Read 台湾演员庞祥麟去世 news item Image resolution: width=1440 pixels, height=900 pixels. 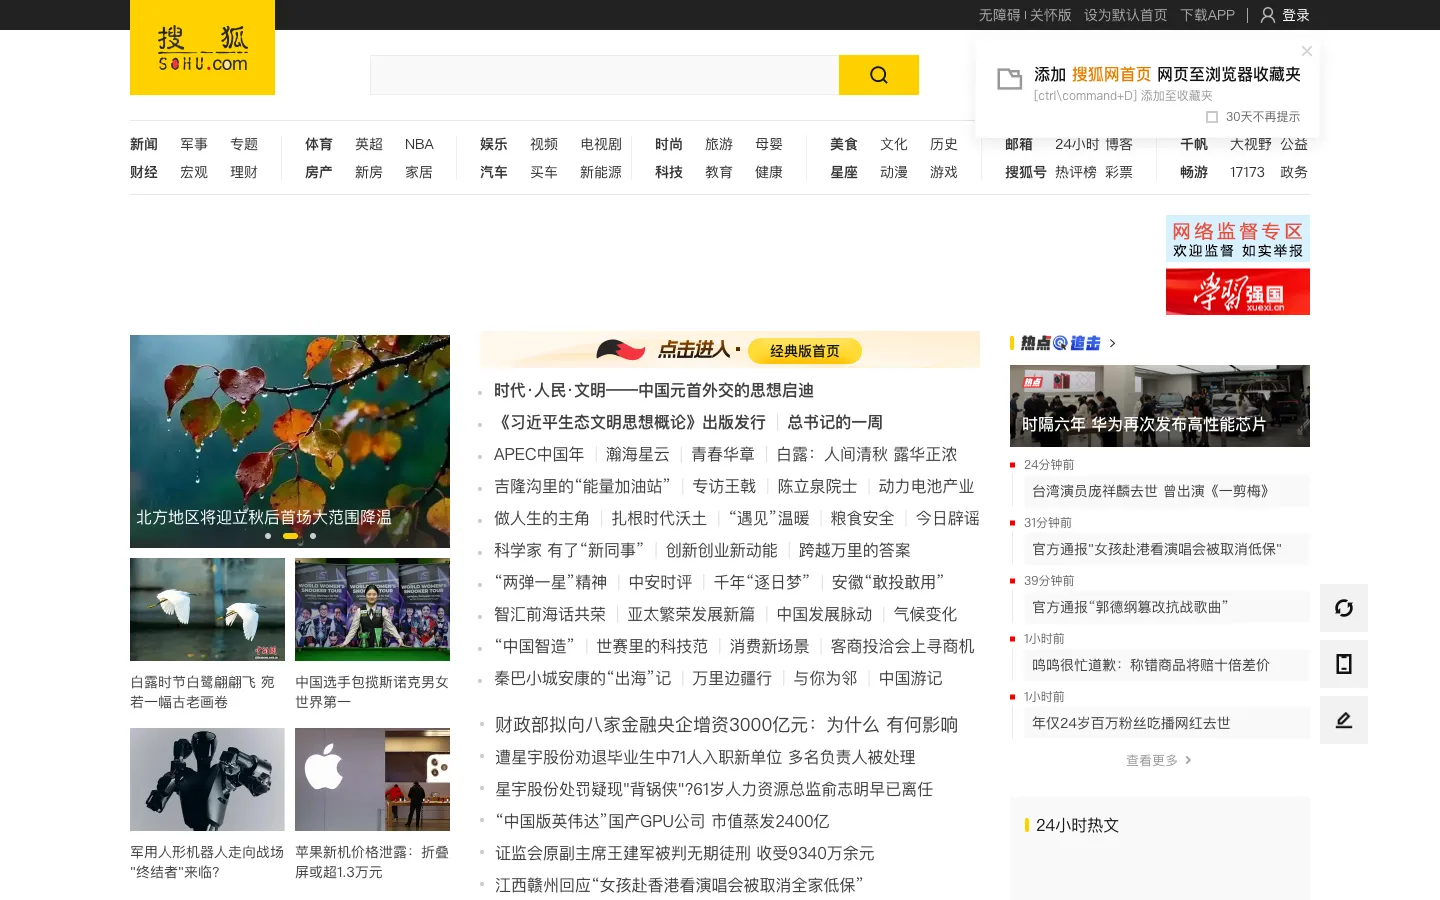1150,491
